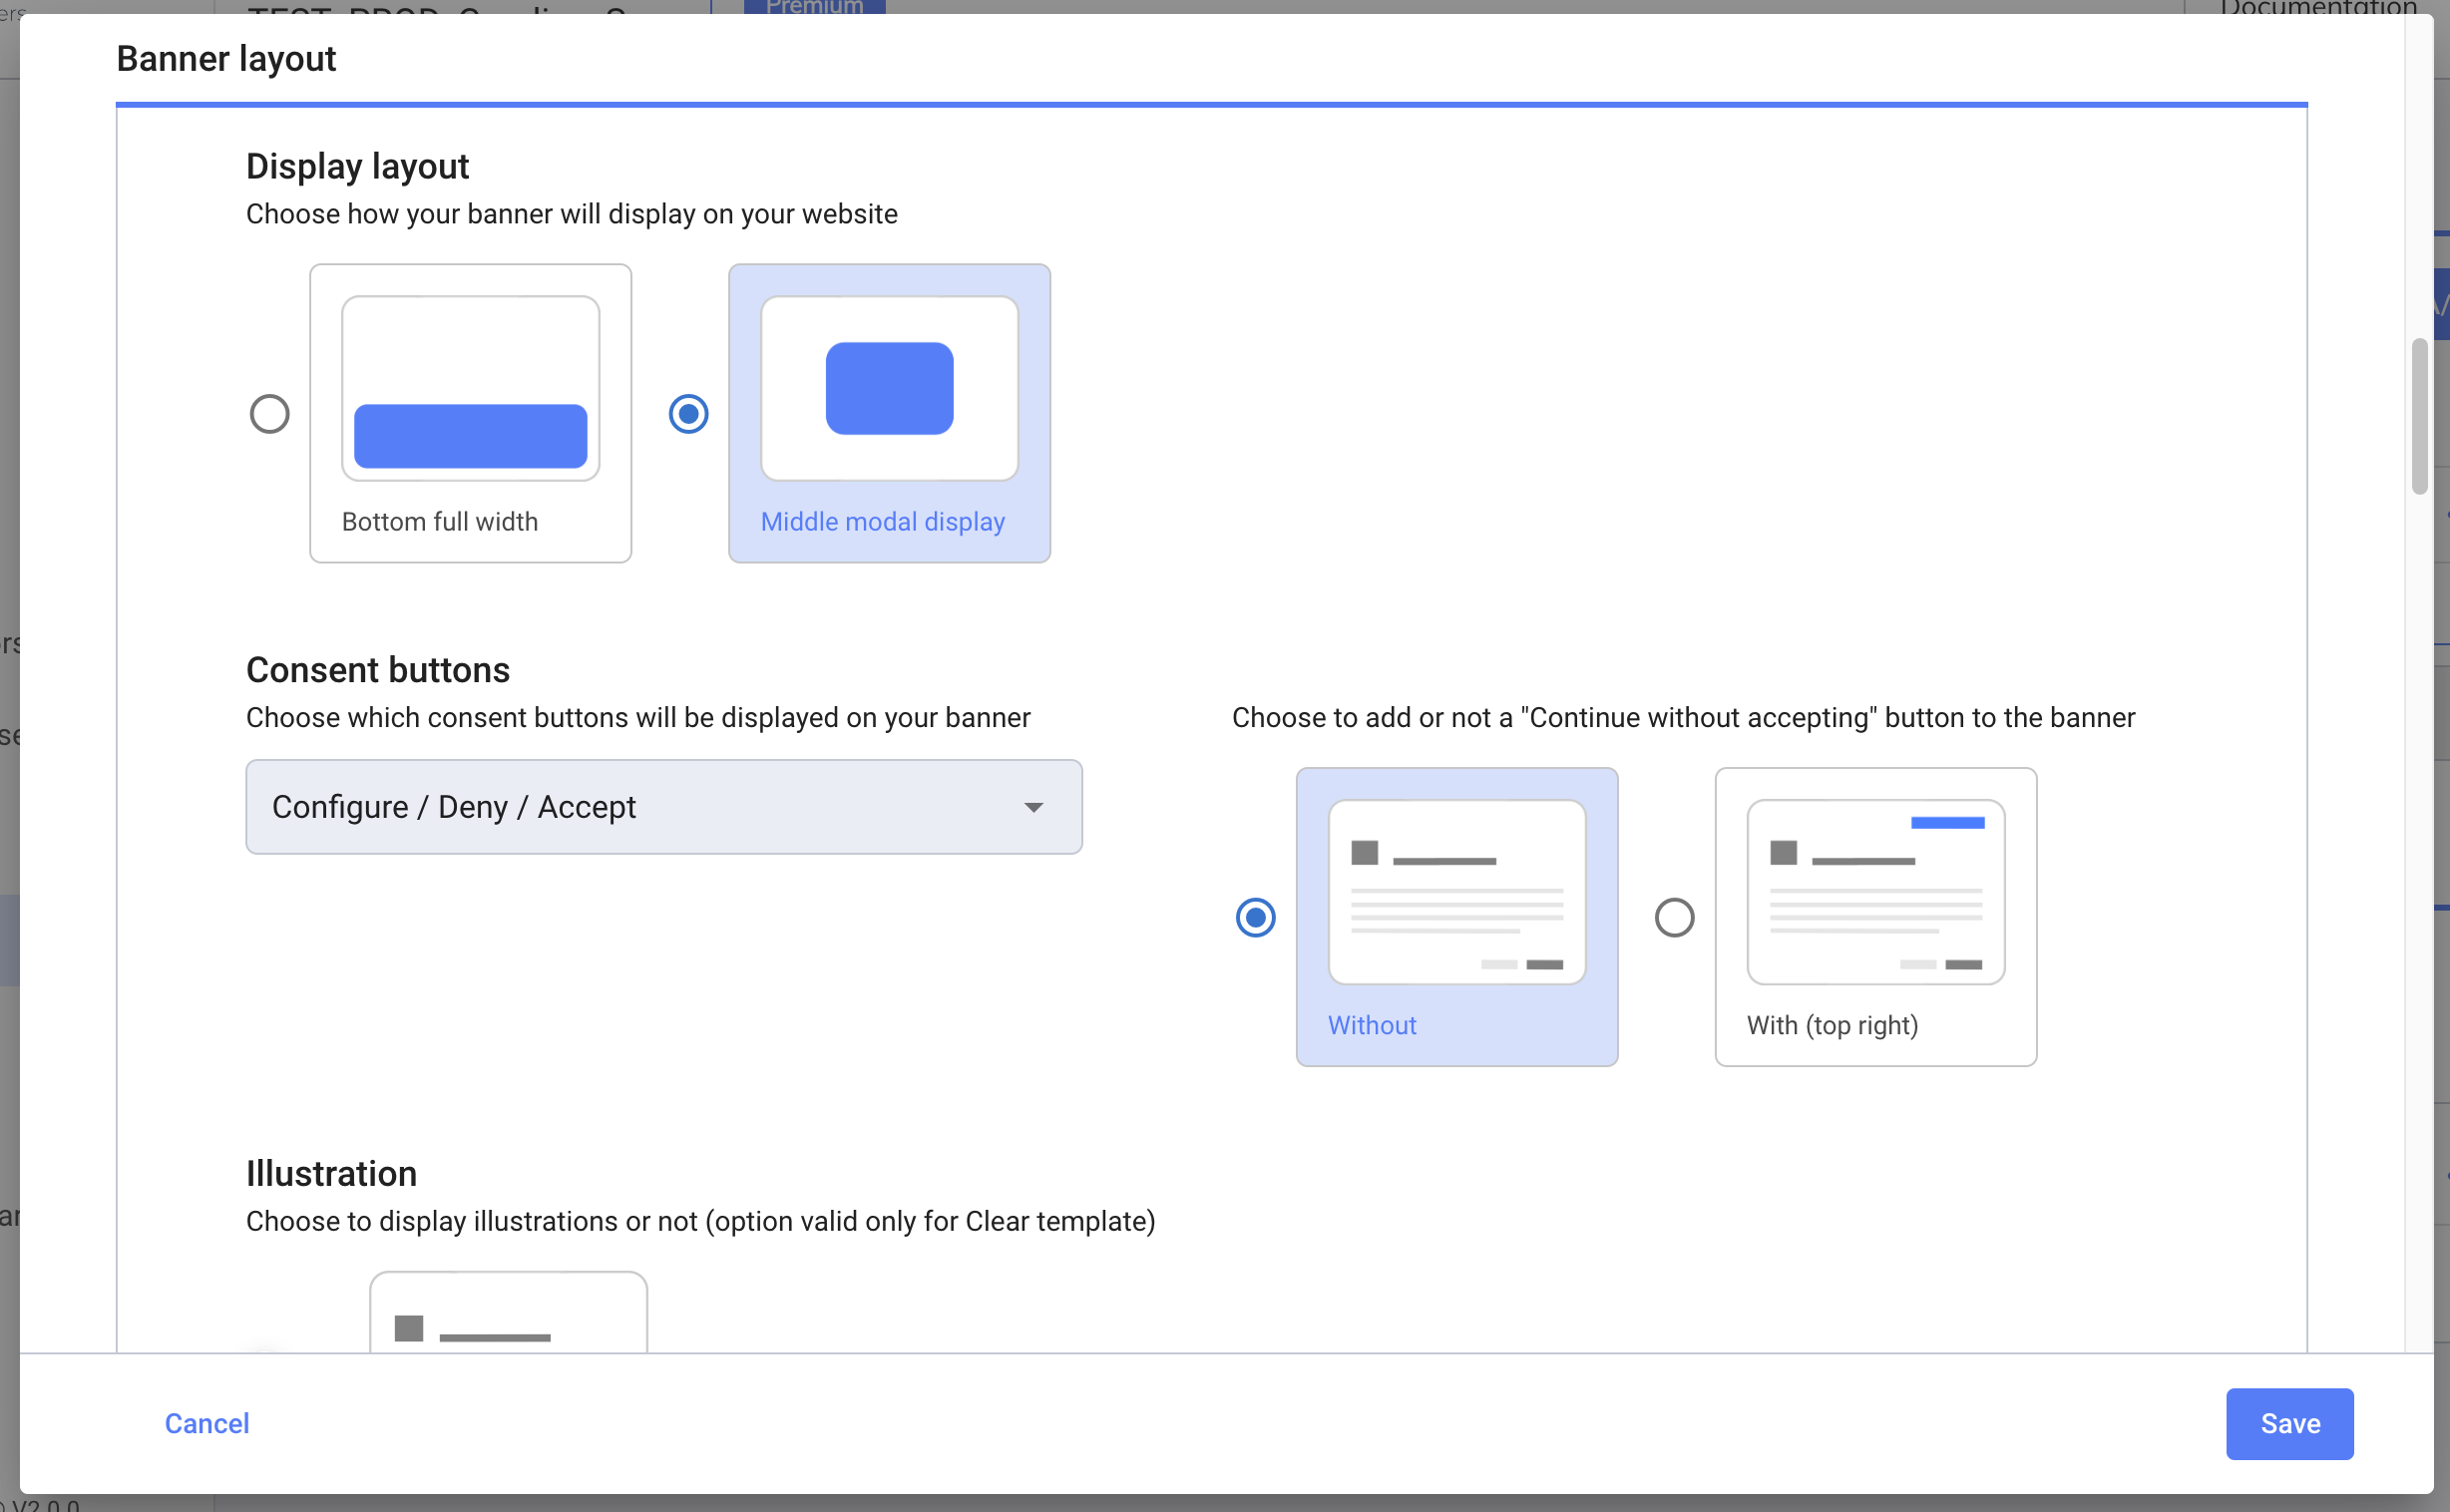Click the consent buttons dropdown arrow
Image resolution: width=2450 pixels, height=1512 pixels.
point(1033,807)
